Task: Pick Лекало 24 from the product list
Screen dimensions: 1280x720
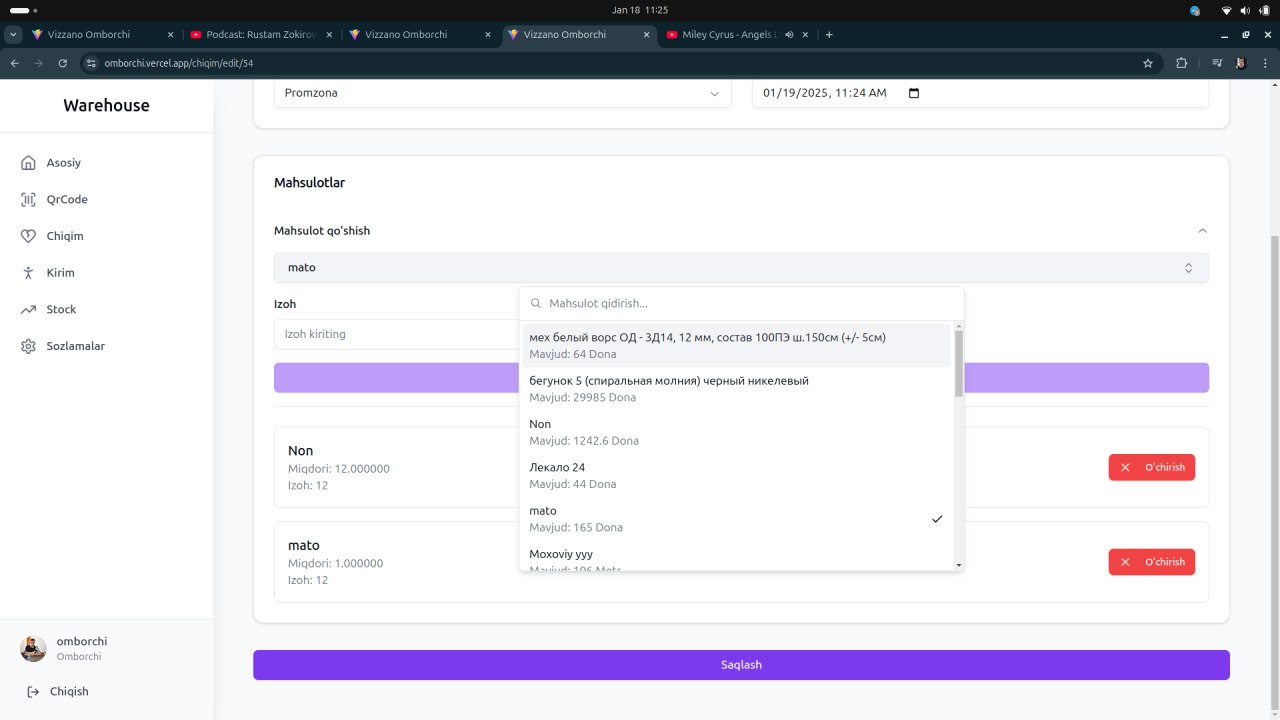Action: coord(735,475)
